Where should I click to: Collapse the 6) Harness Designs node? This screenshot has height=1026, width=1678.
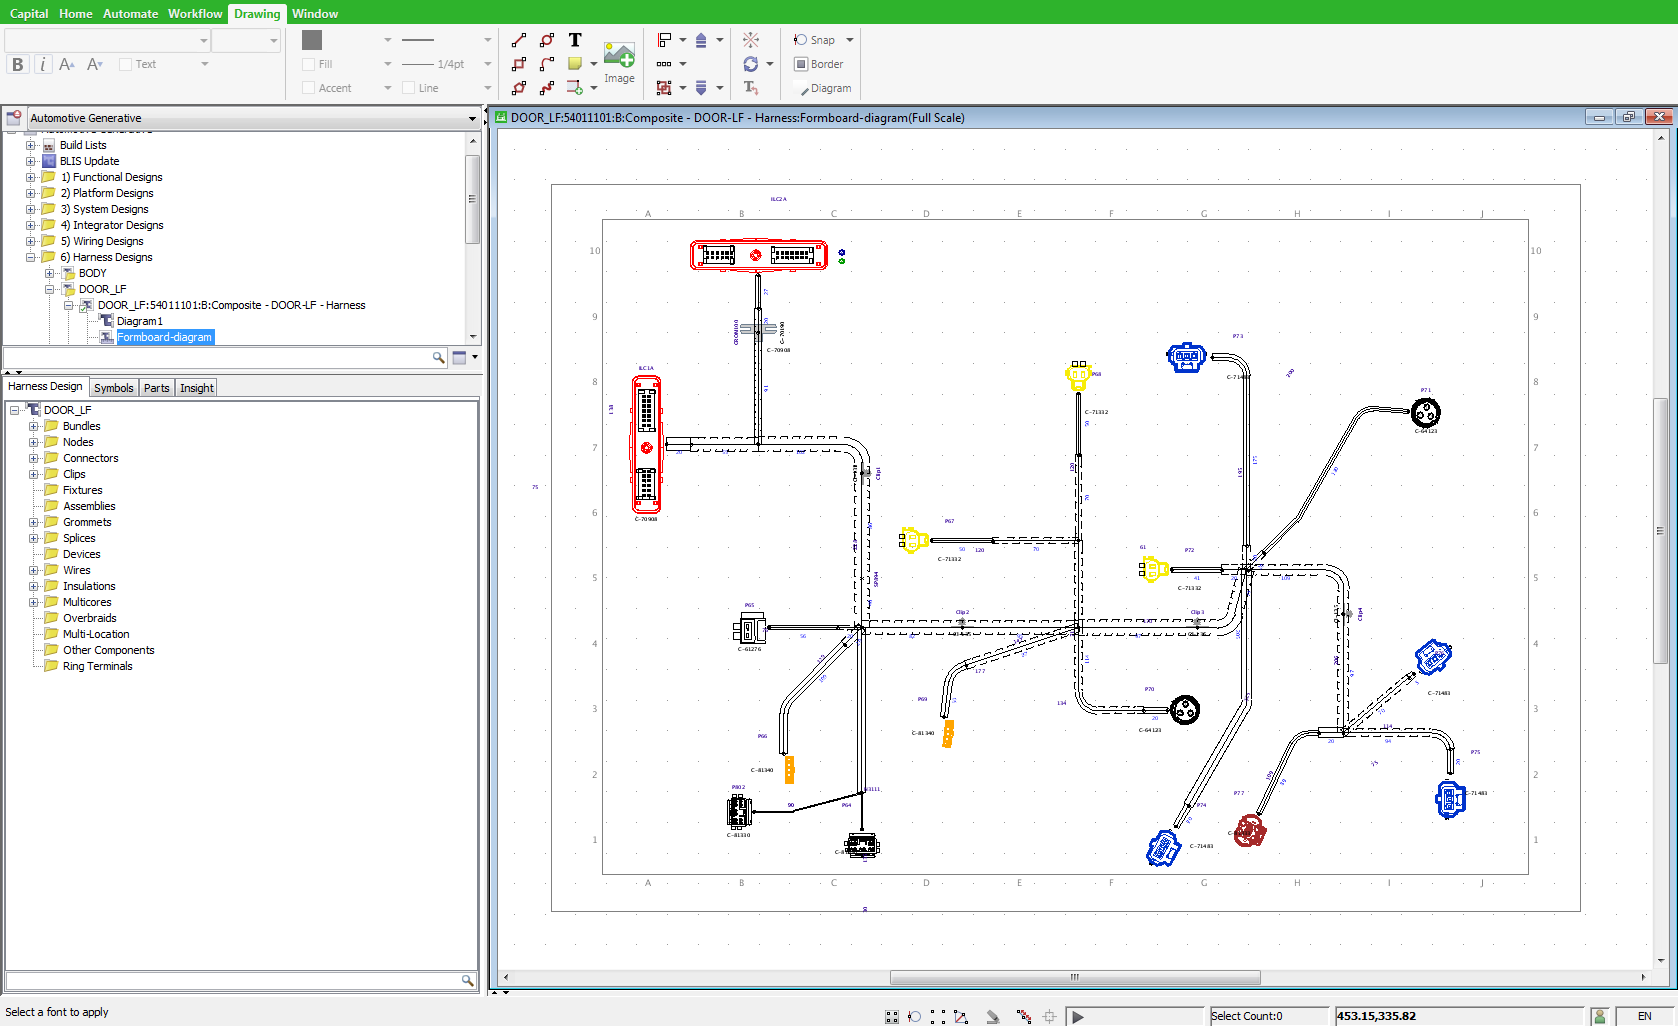[30, 257]
